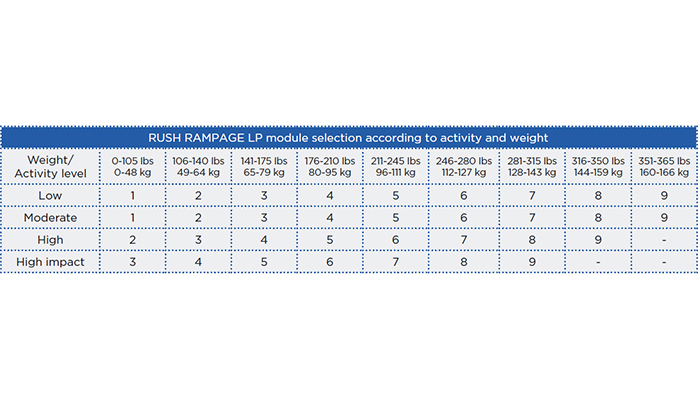Click module 3 in the High impact row
700x400 pixels.
pyautogui.click(x=131, y=262)
